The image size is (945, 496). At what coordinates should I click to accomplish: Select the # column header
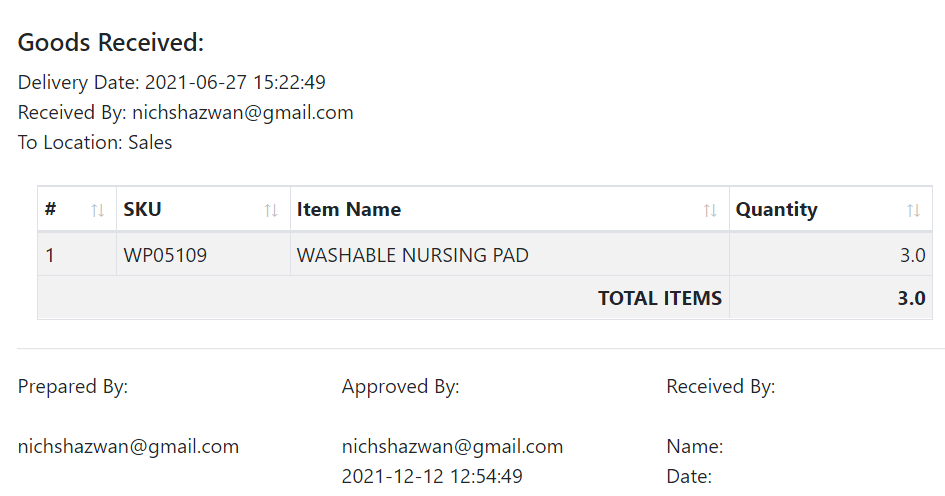click(x=77, y=209)
